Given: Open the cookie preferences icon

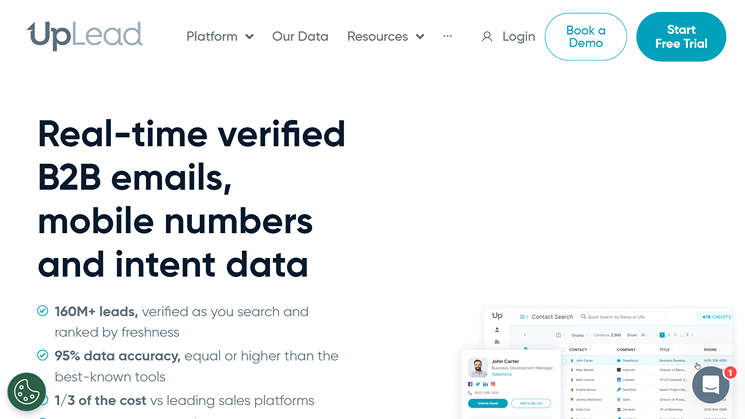Looking at the screenshot, I should [x=27, y=393].
